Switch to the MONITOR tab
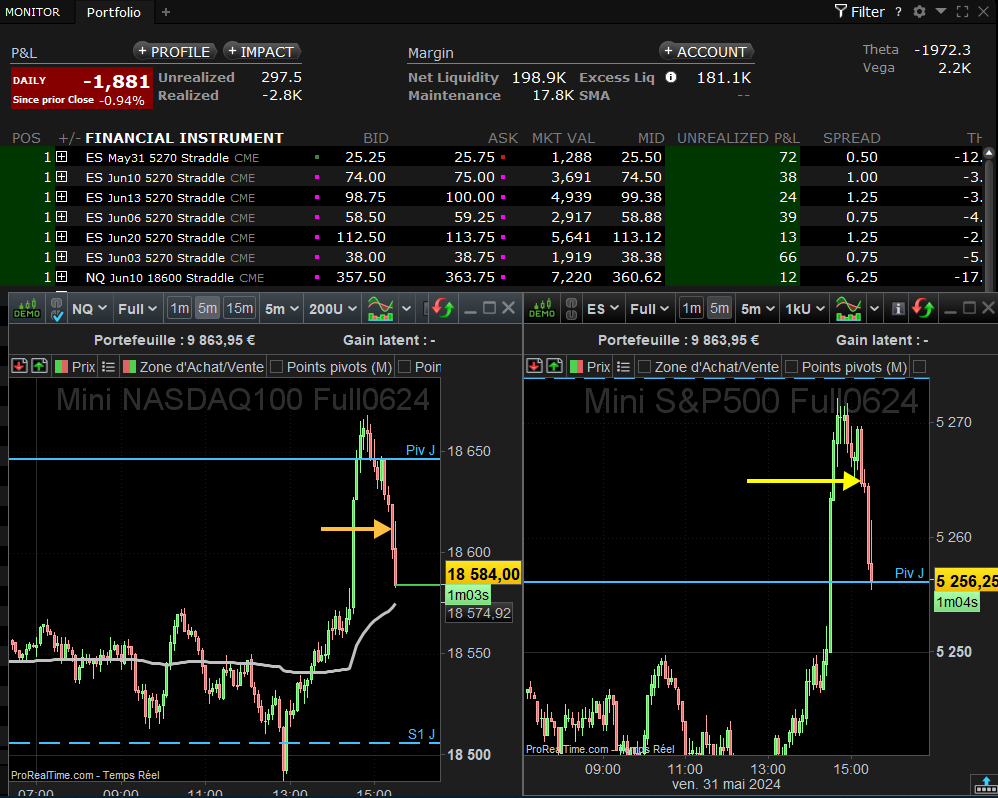Viewport: 998px width, 798px height. coord(32,12)
